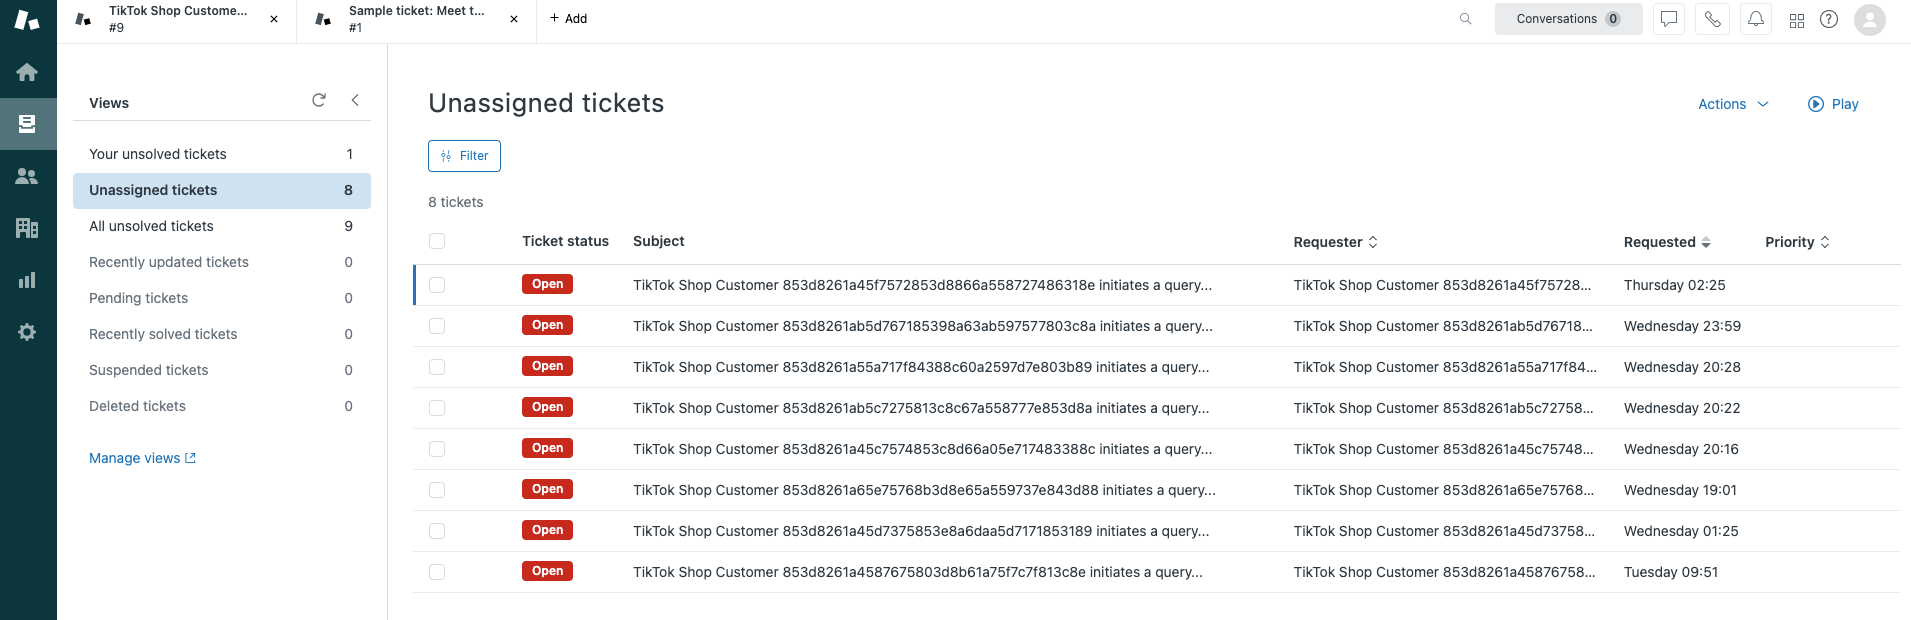
Task: Open the Home icon in sidebar
Action: click(27, 72)
